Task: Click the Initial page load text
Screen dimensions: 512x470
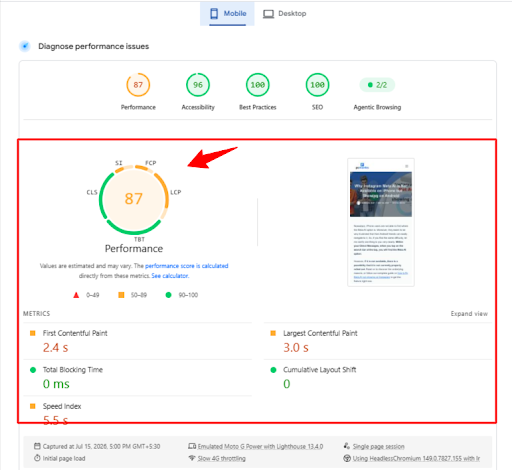Action: pyautogui.click(x=64, y=458)
